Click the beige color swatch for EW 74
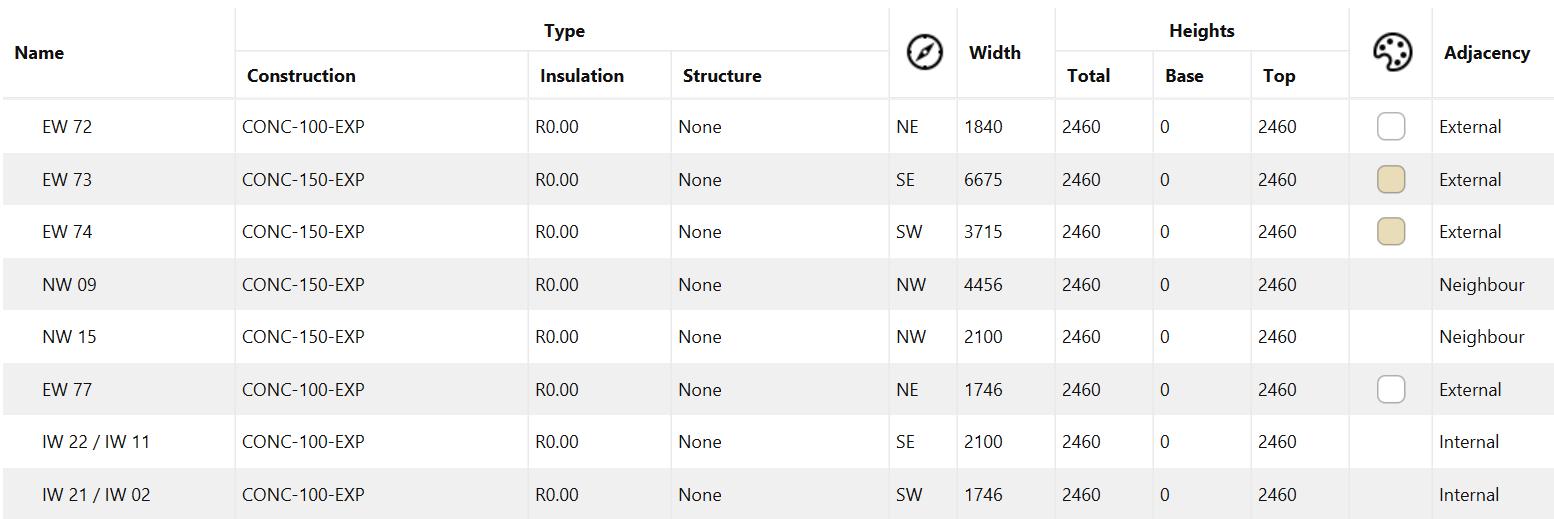 coord(1390,232)
